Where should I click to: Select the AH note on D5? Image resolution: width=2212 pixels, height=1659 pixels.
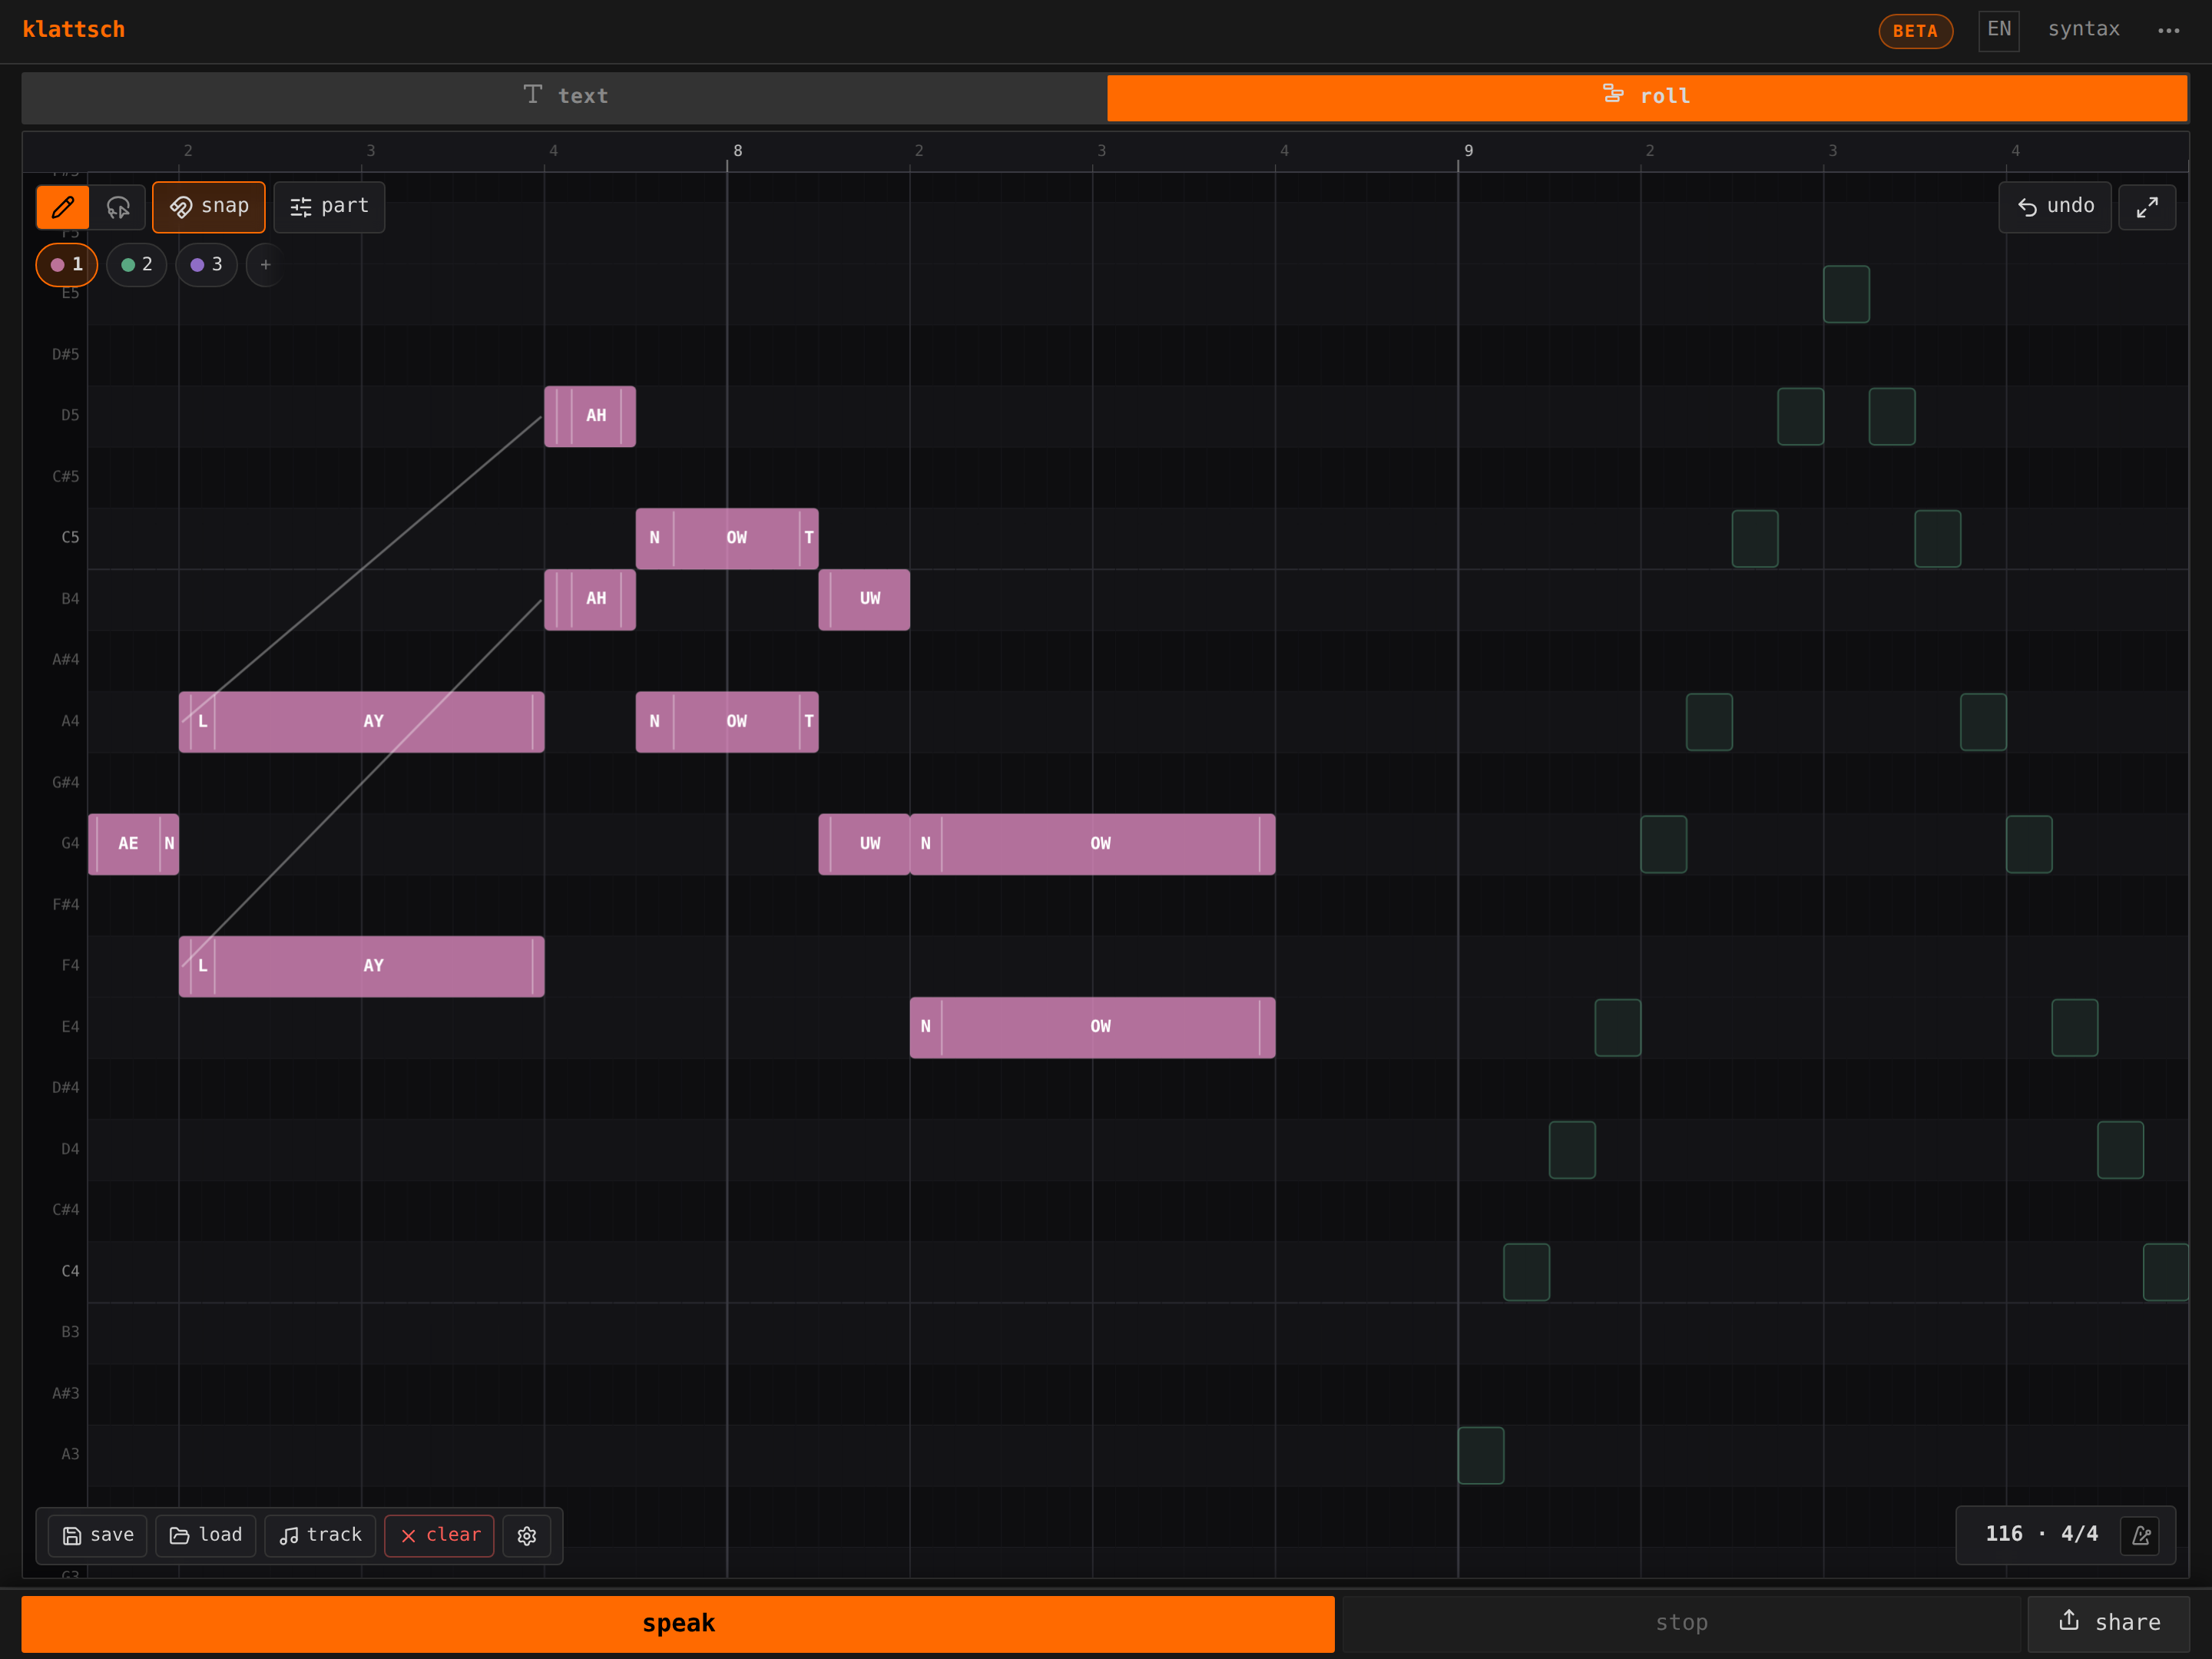click(x=590, y=416)
